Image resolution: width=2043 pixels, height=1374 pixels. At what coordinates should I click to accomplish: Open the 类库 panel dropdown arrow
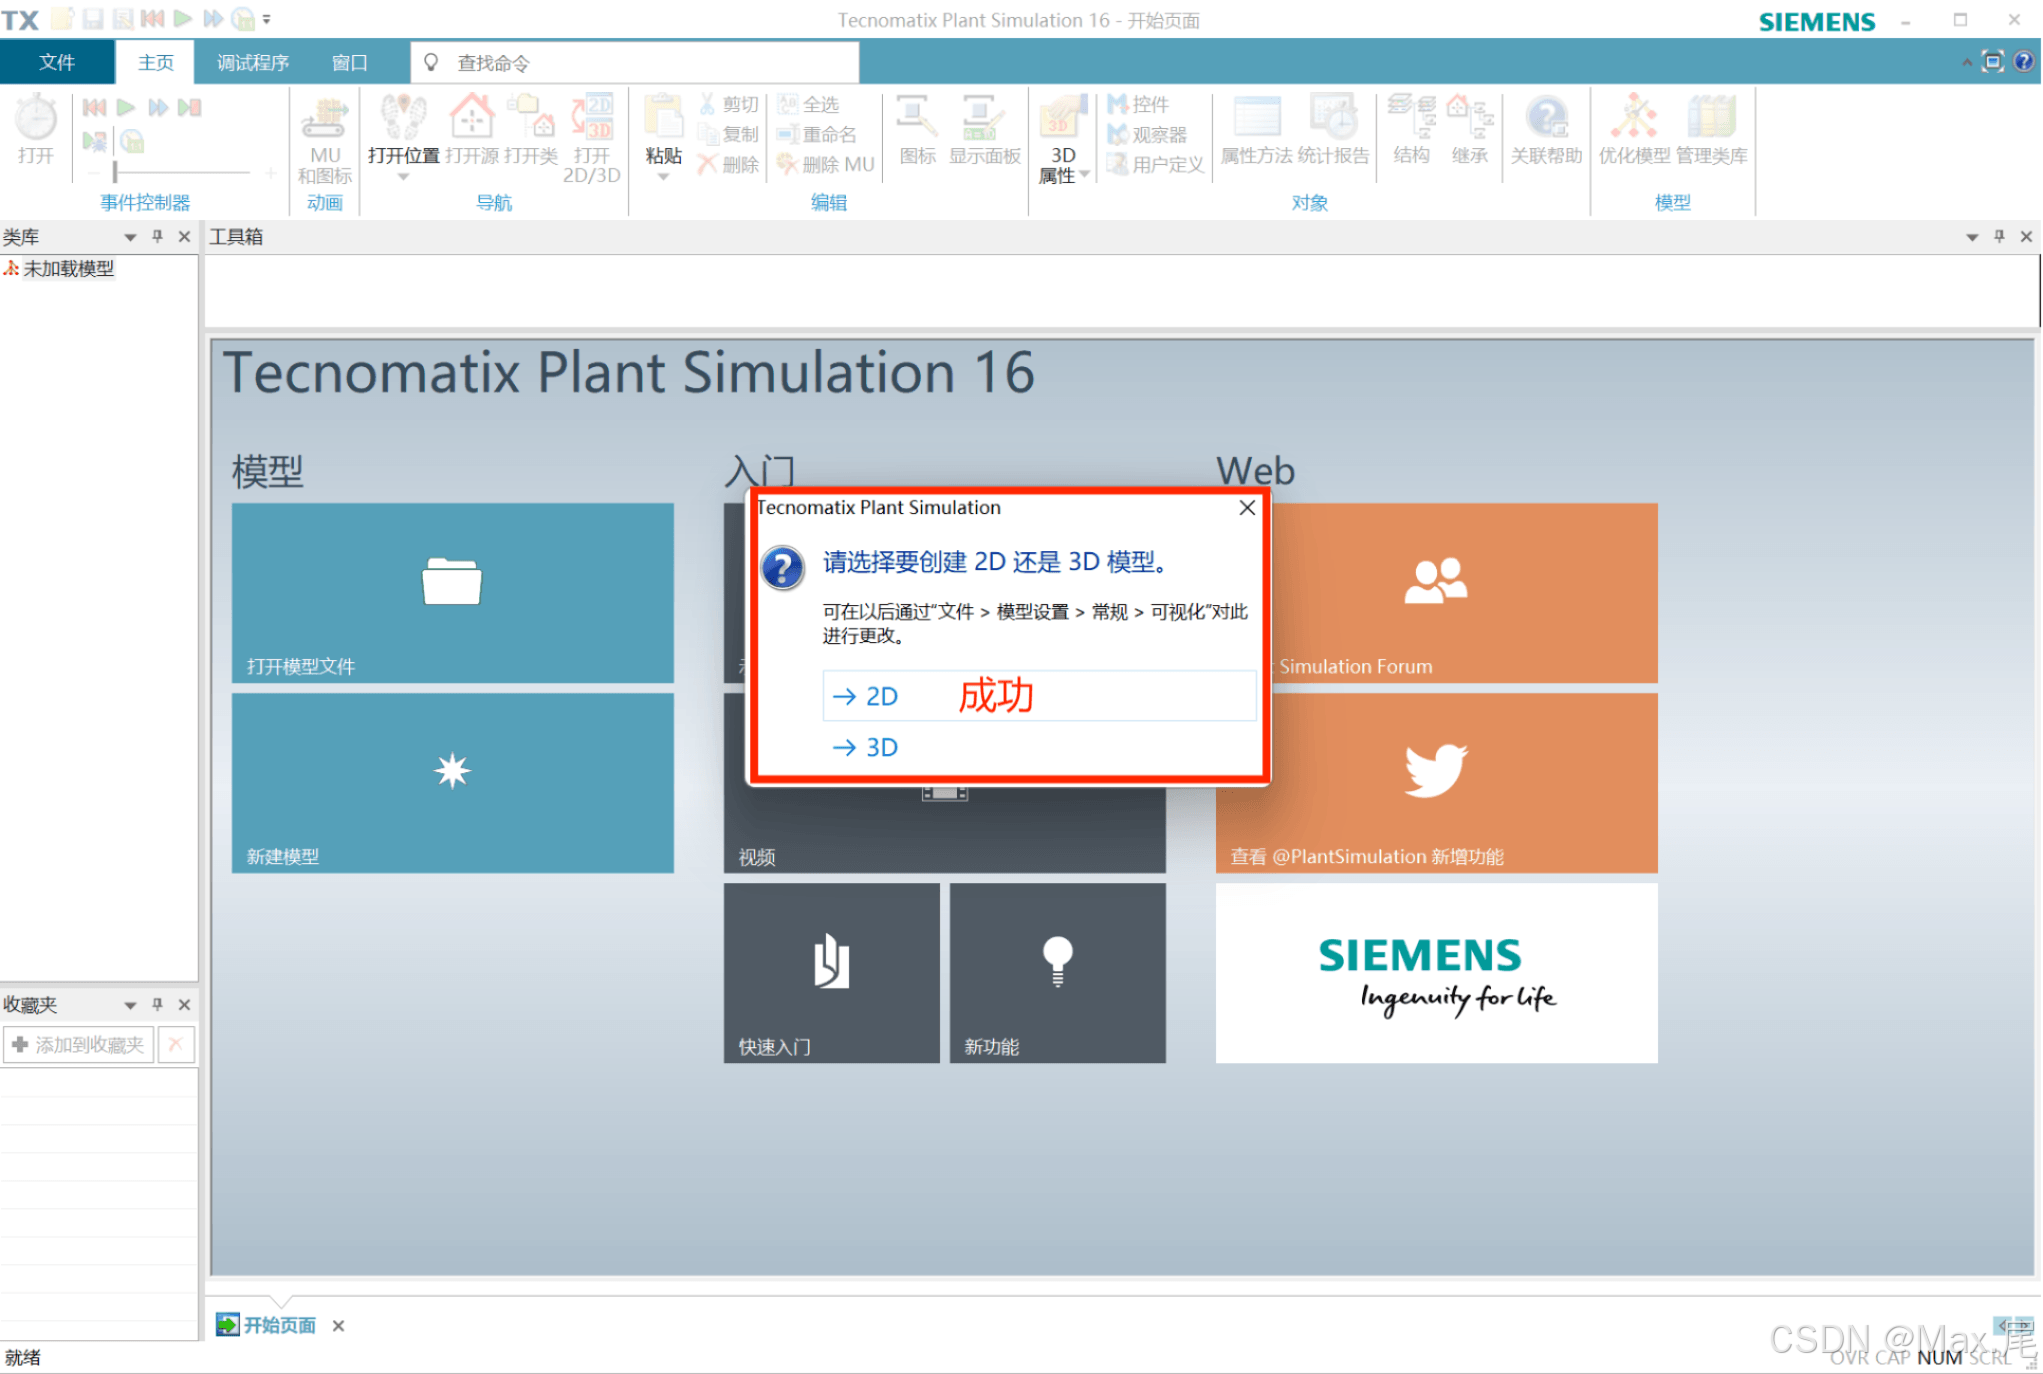pos(129,237)
